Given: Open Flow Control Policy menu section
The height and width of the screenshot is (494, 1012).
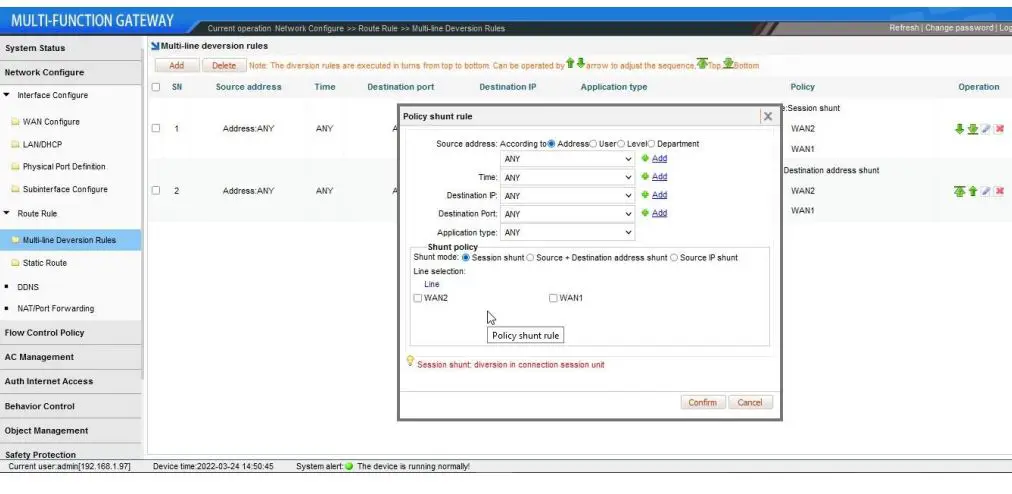Looking at the screenshot, I should click(x=70, y=333).
